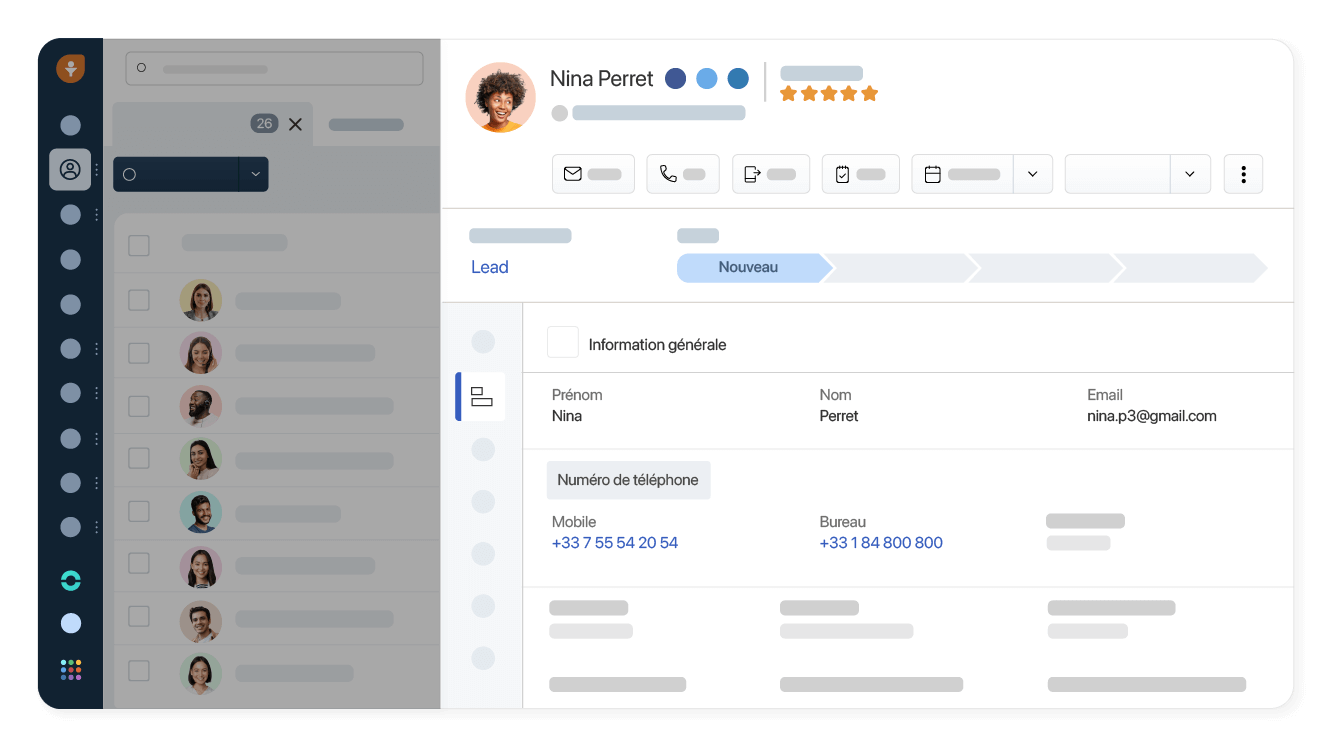Viewport: 1332px width, 747px height.
Task: Select the hierarchy tab icon beside Information générale
Action: click(482, 396)
